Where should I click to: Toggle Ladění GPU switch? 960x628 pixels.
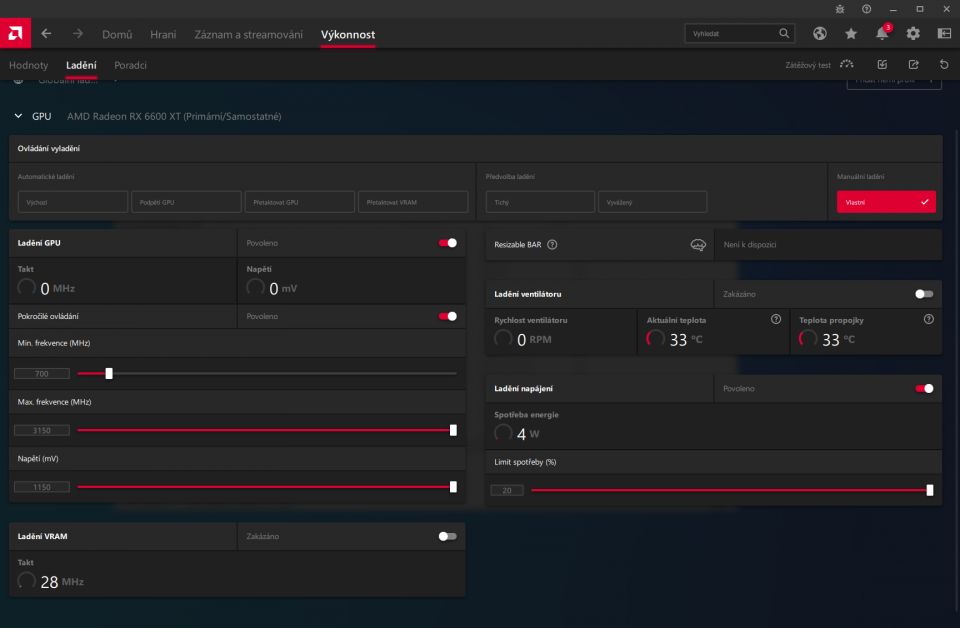pos(448,243)
